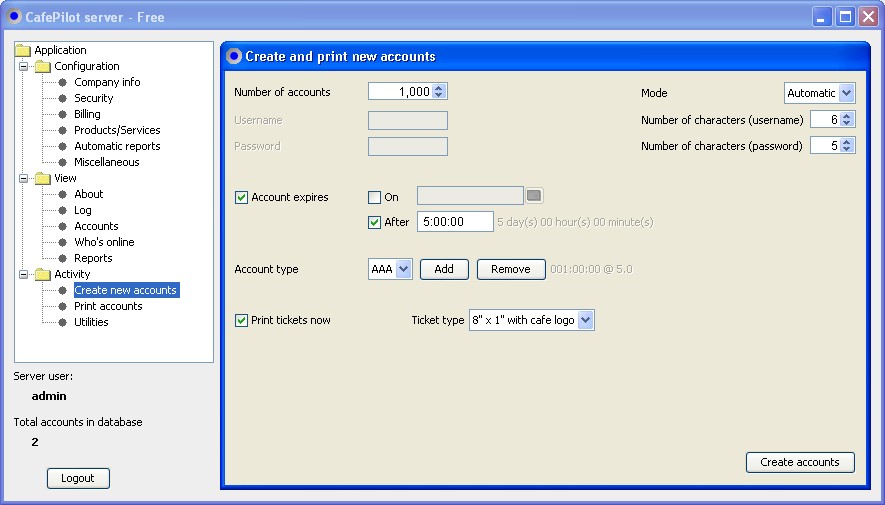This screenshot has width=885, height=505.
Task: Click the panel header circle icon
Action: [x=234, y=56]
